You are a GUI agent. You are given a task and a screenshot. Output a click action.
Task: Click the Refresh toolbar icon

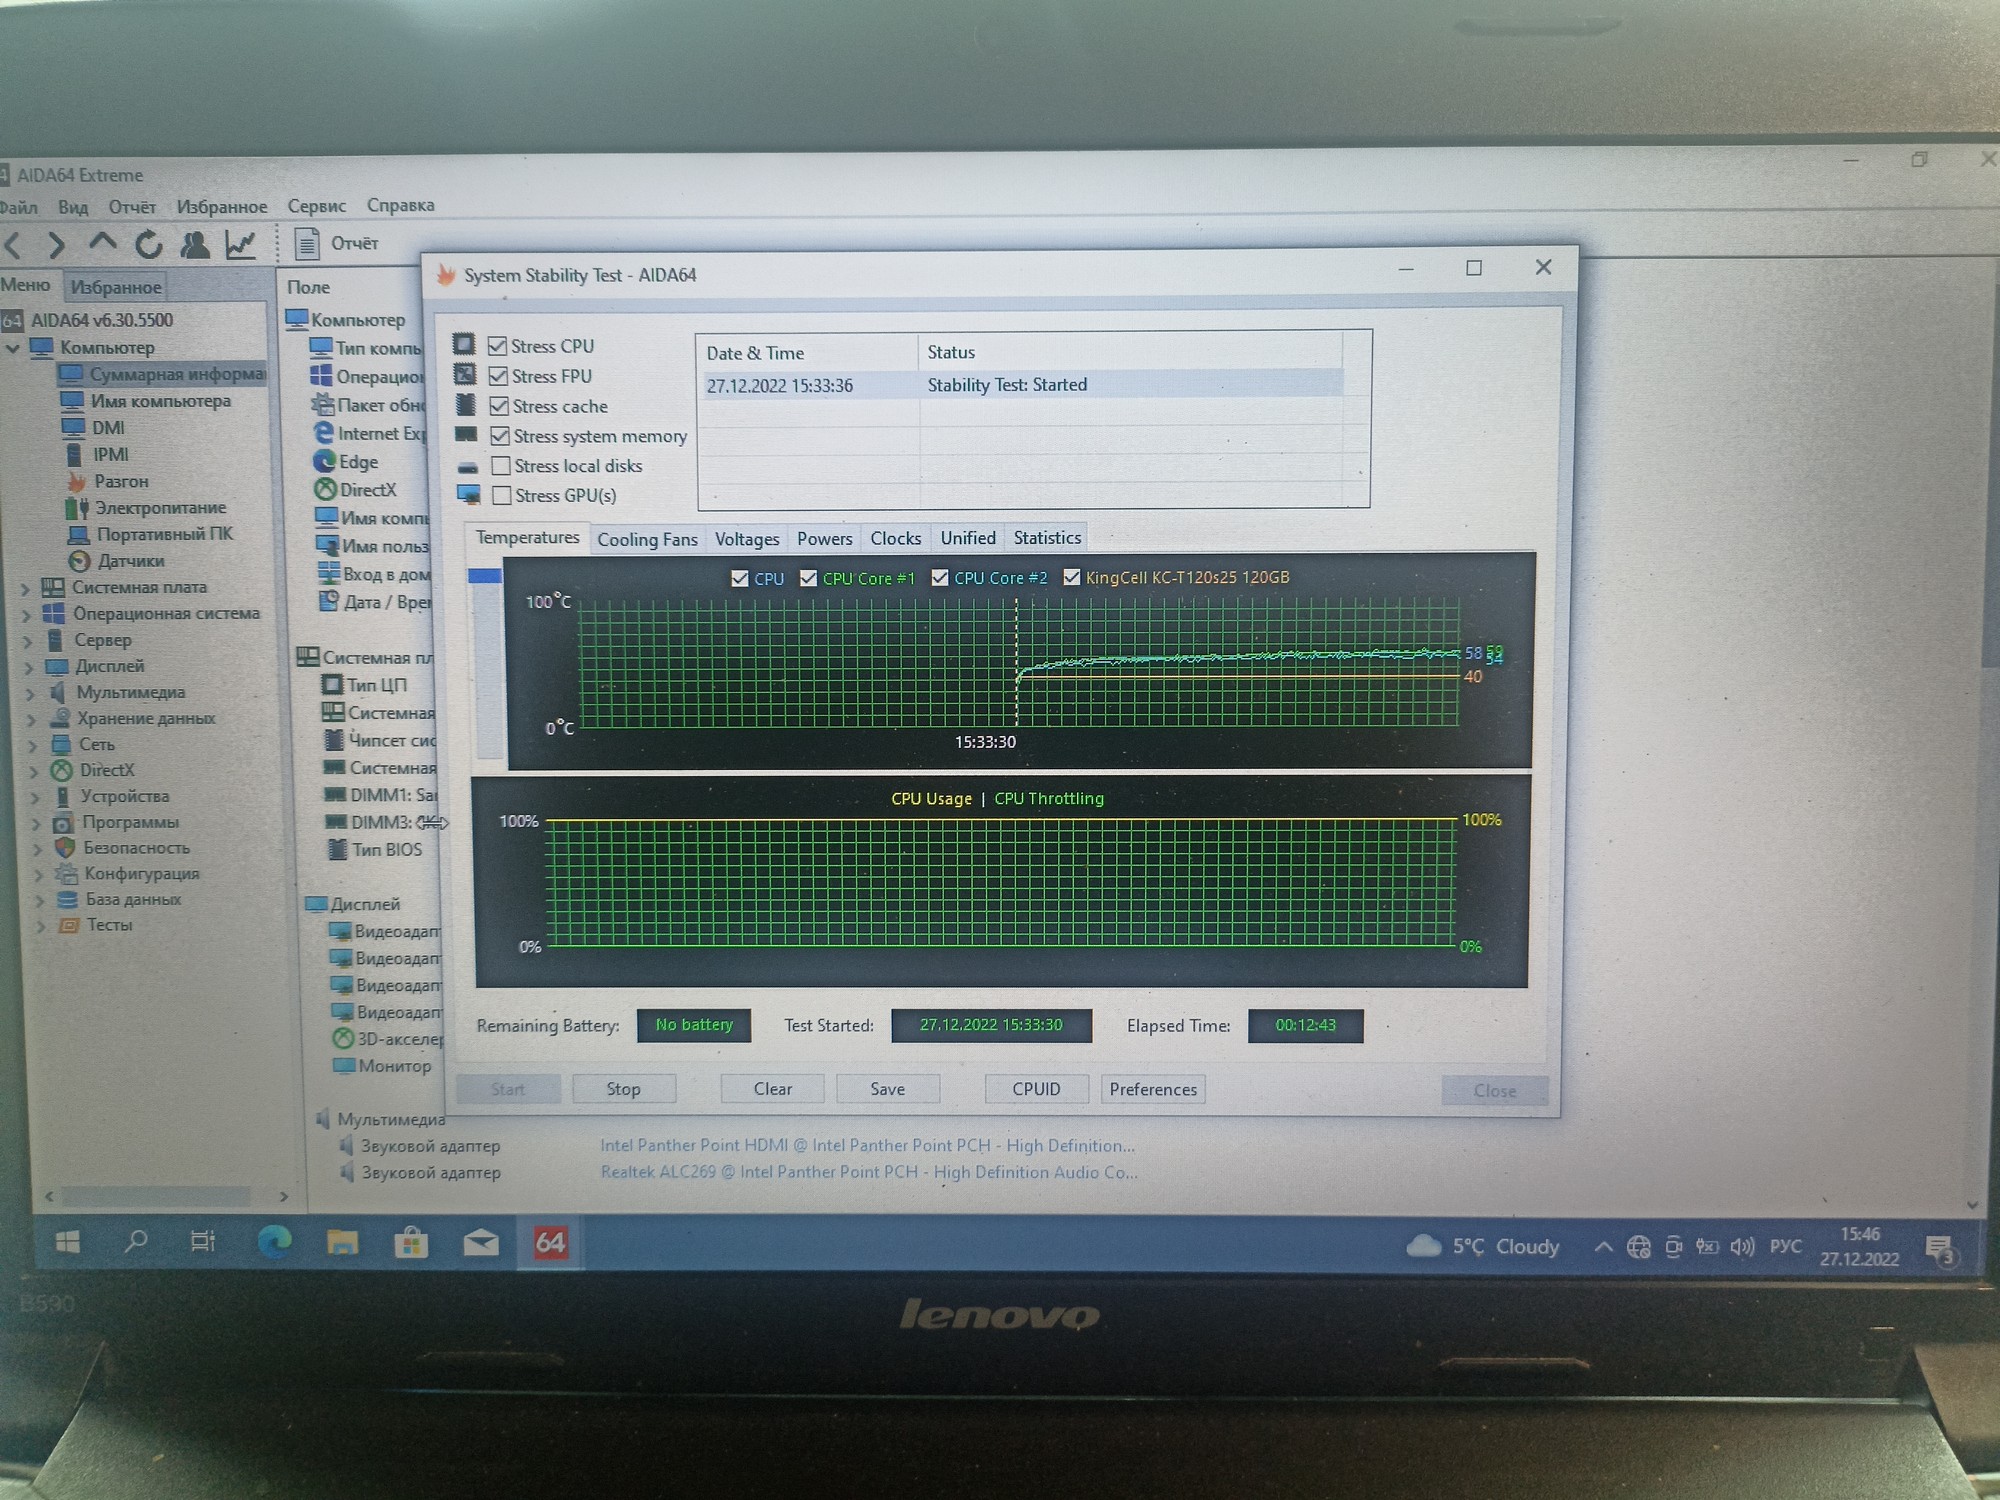(148, 244)
